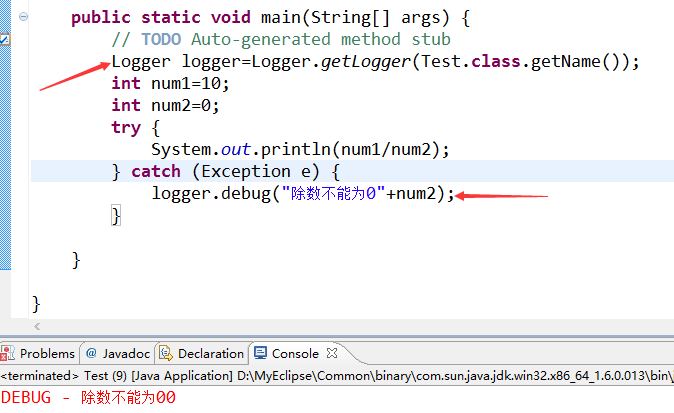This screenshot has width=674, height=413.
Task: Open the Javadoc tab
Action: pos(117,353)
